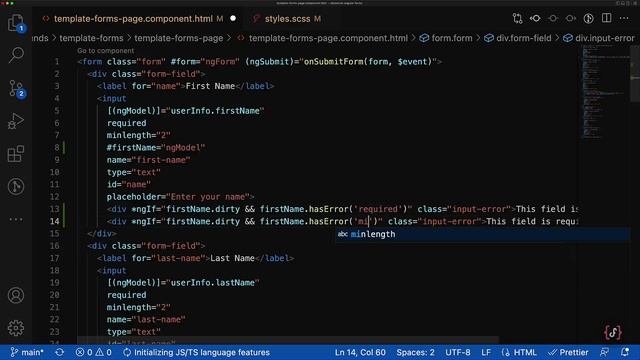Click the name="last-name" attribute on line 22
640x360 pixels.
point(146,319)
